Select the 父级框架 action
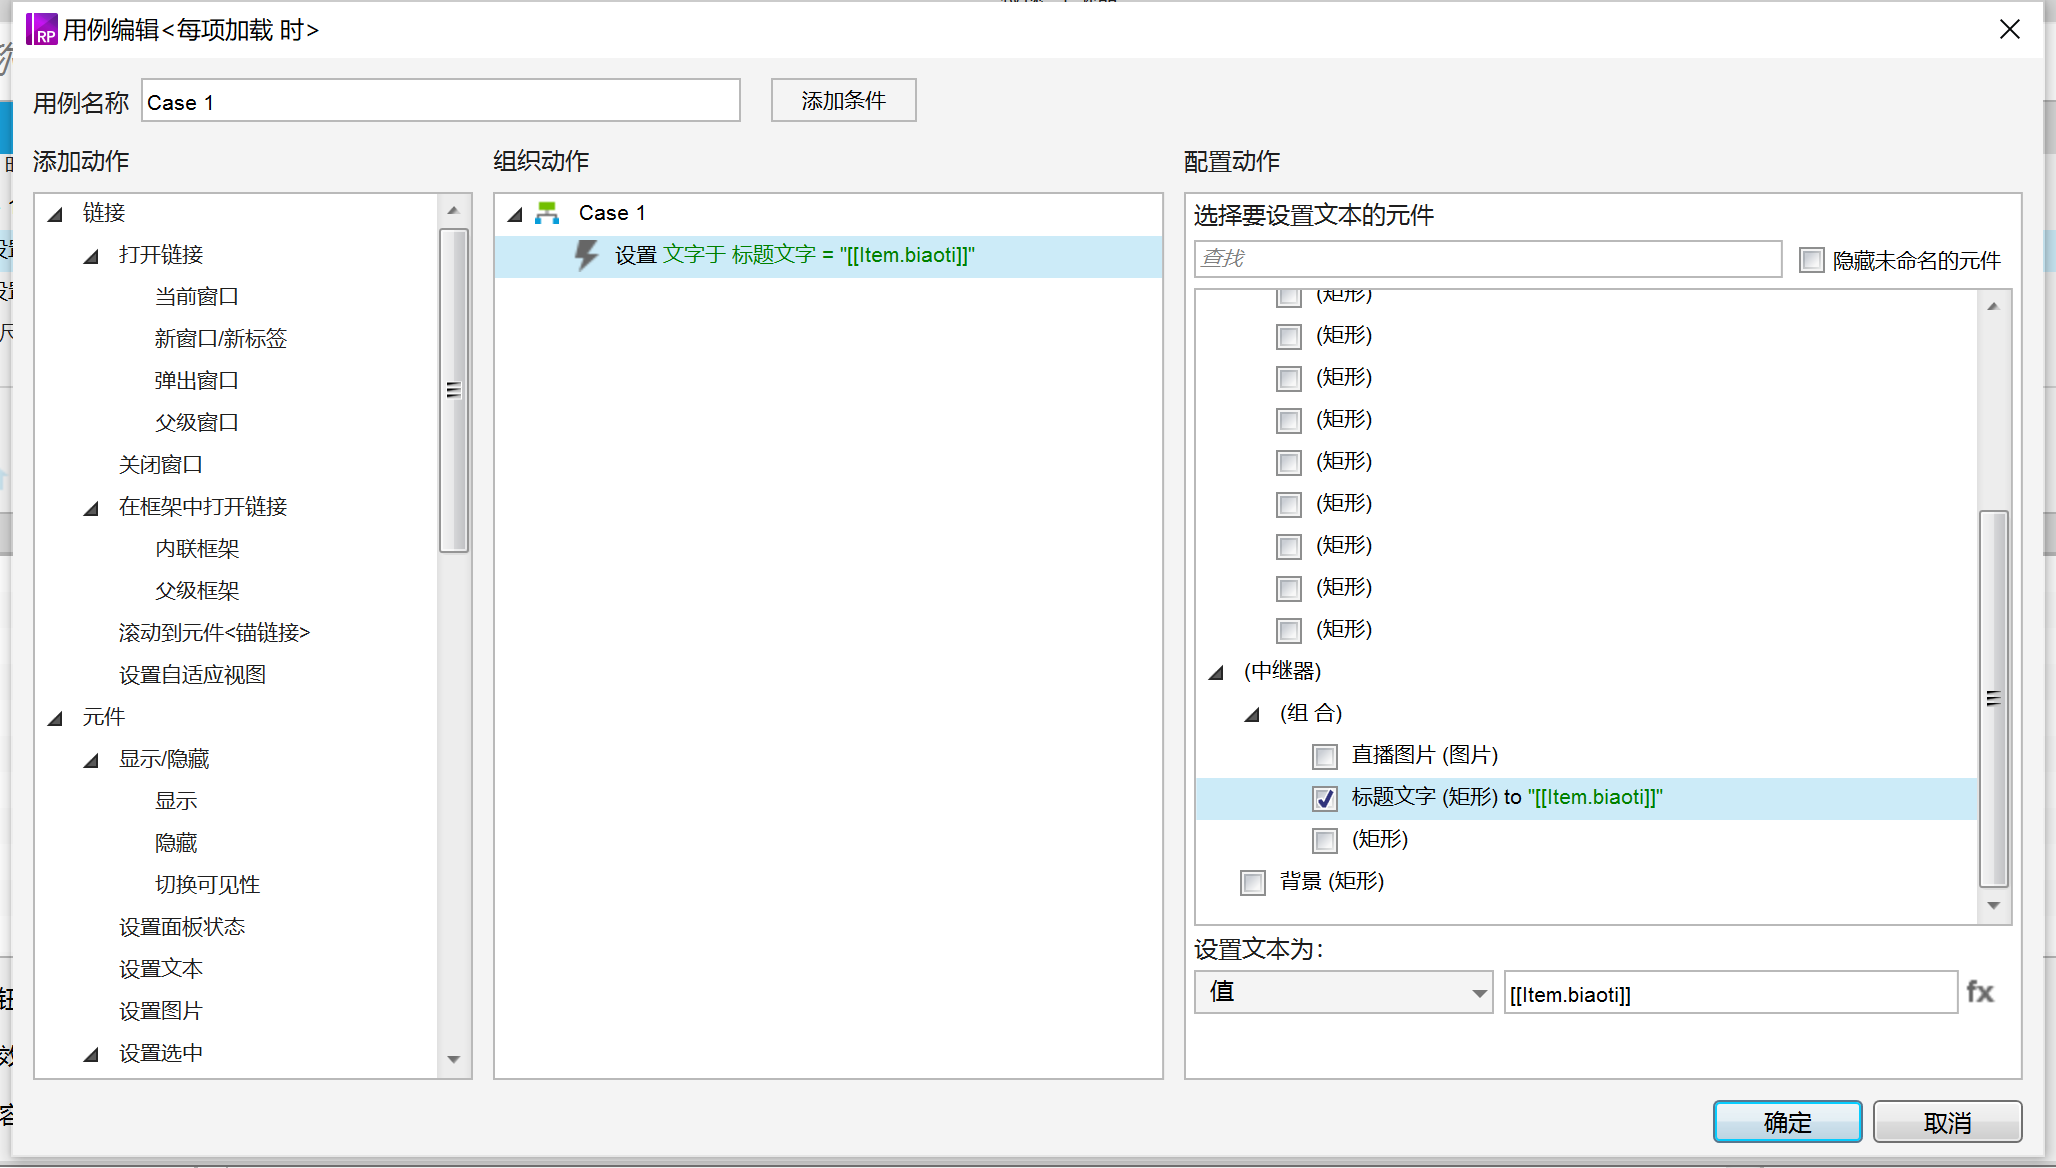Image resolution: width=2056 pixels, height=1168 pixels. (197, 591)
